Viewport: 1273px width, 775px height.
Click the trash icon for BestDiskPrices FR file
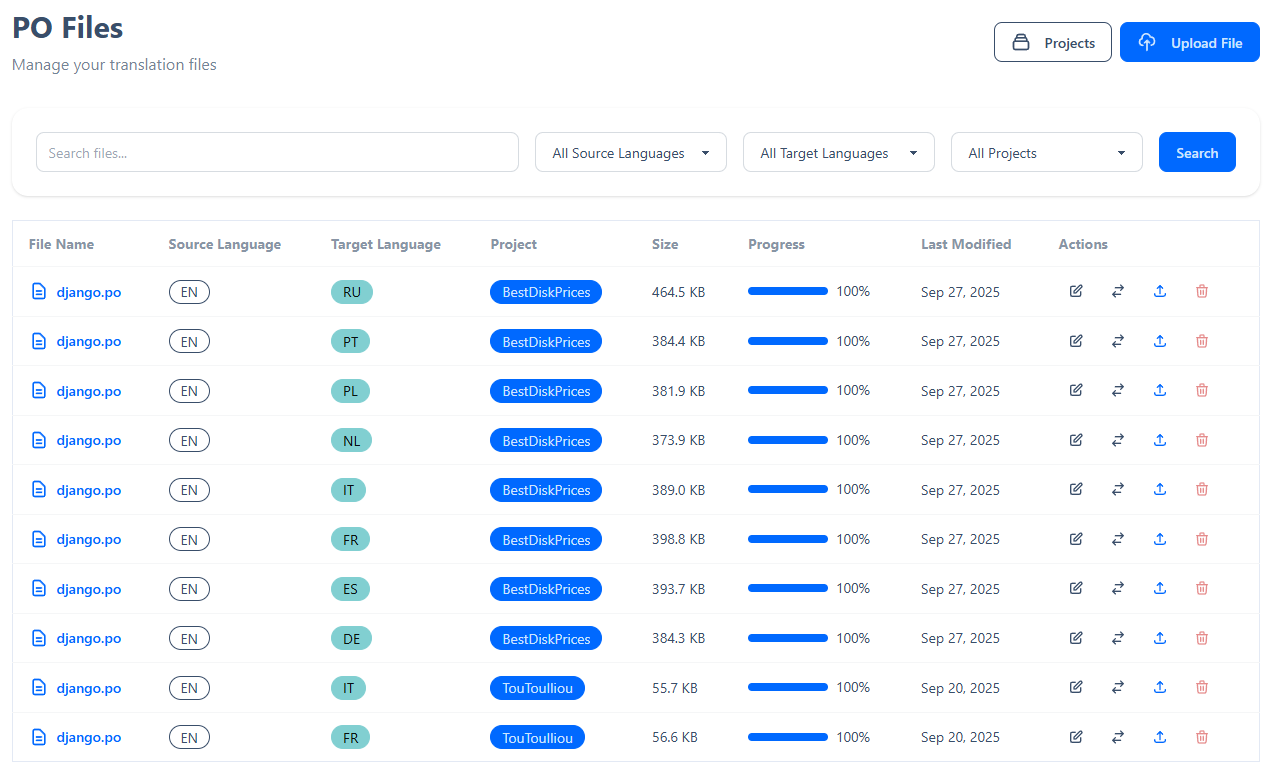point(1202,539)
